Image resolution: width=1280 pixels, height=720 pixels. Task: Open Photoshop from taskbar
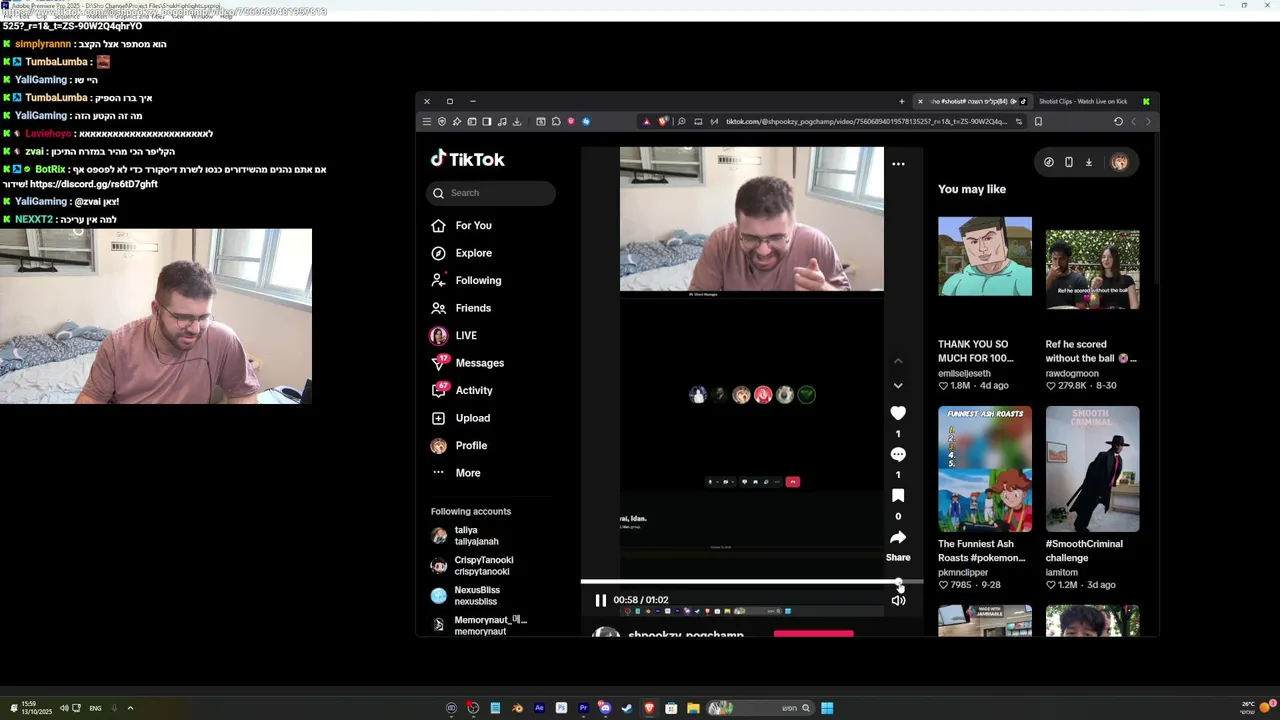click(x=561, y=708)
